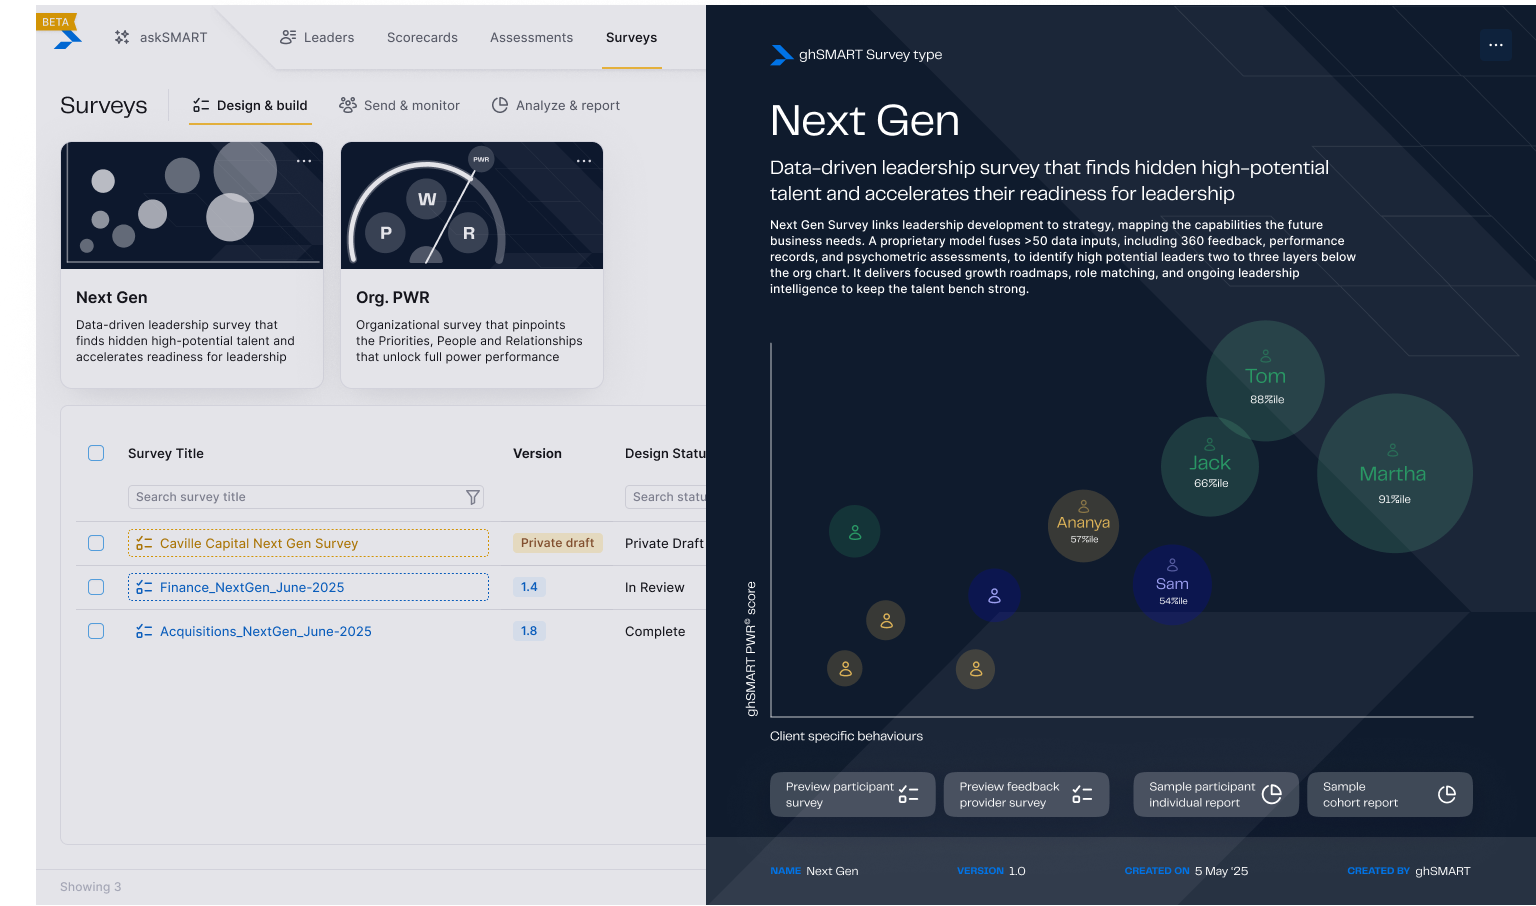Select the Next Gen survey card thumbnail
Screen dimensions: 1536x906
192,206
